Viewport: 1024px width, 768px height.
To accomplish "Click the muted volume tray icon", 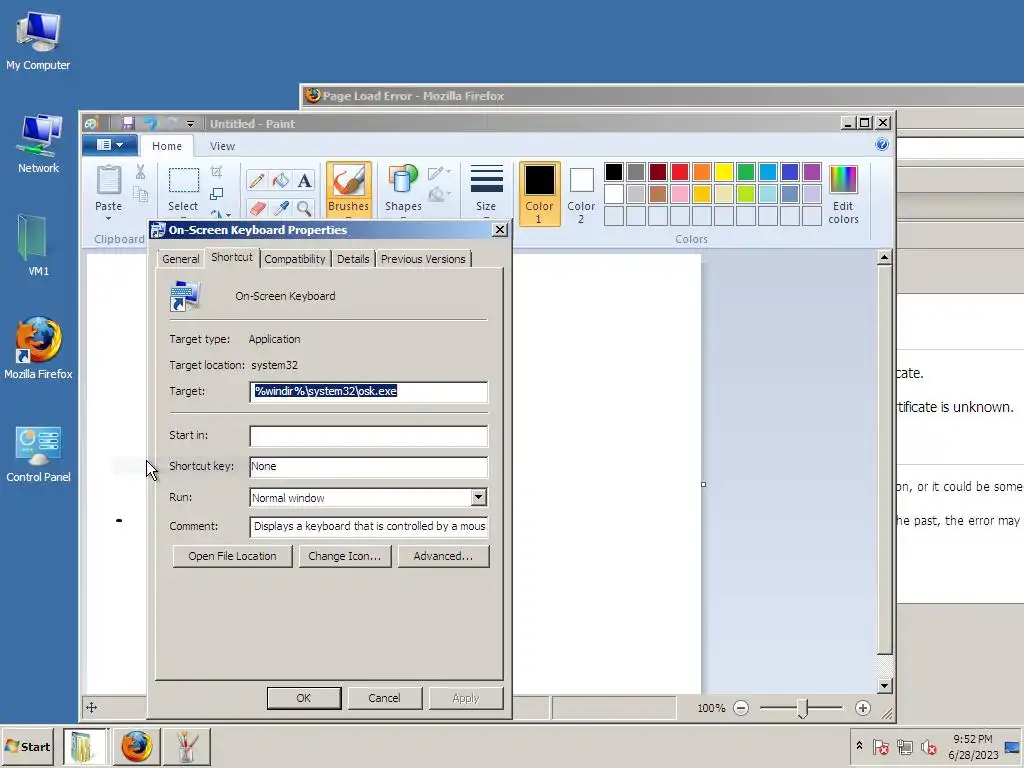I will [x=929, y=746].
